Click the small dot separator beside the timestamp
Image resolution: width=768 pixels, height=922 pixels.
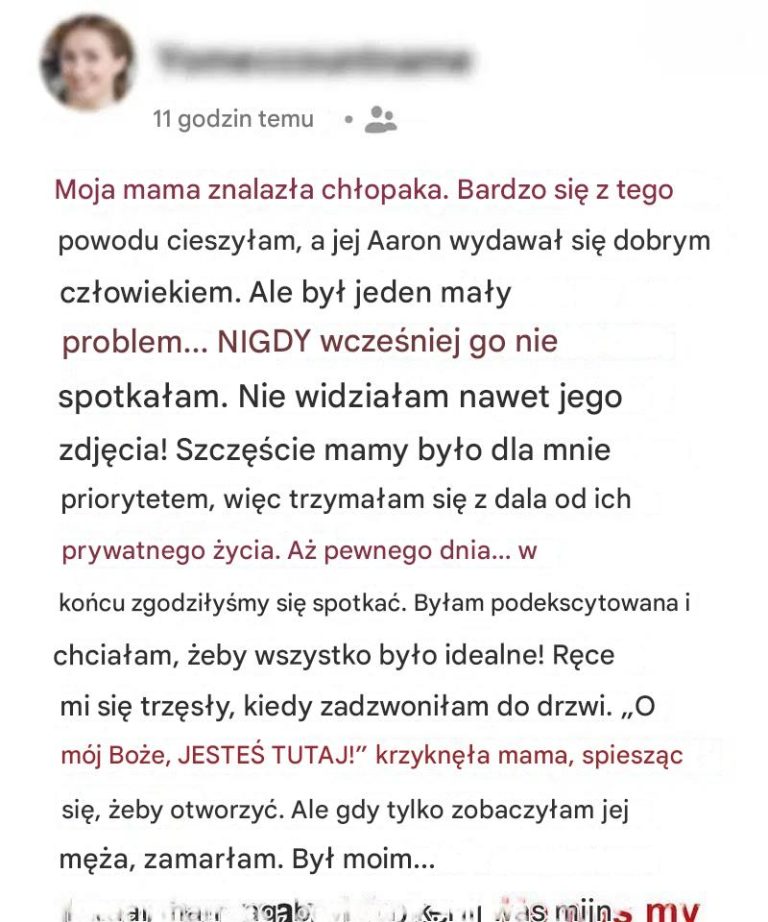click(x=347, y=119)
